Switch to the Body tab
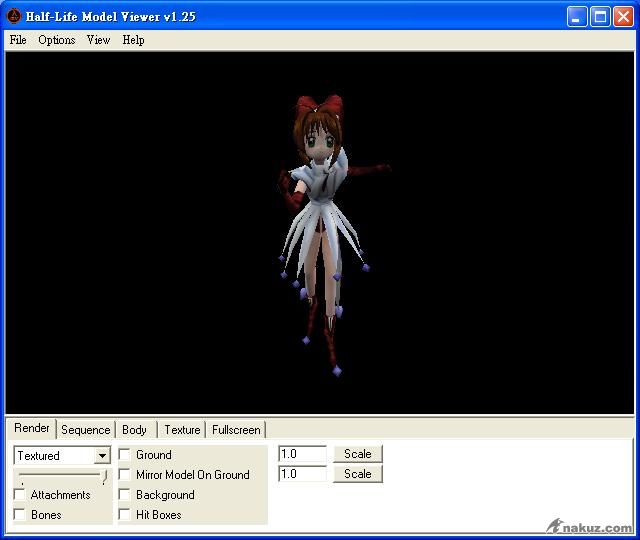Image resolution: width=640 pixels, height=540 pixels. tap(134, 430)
